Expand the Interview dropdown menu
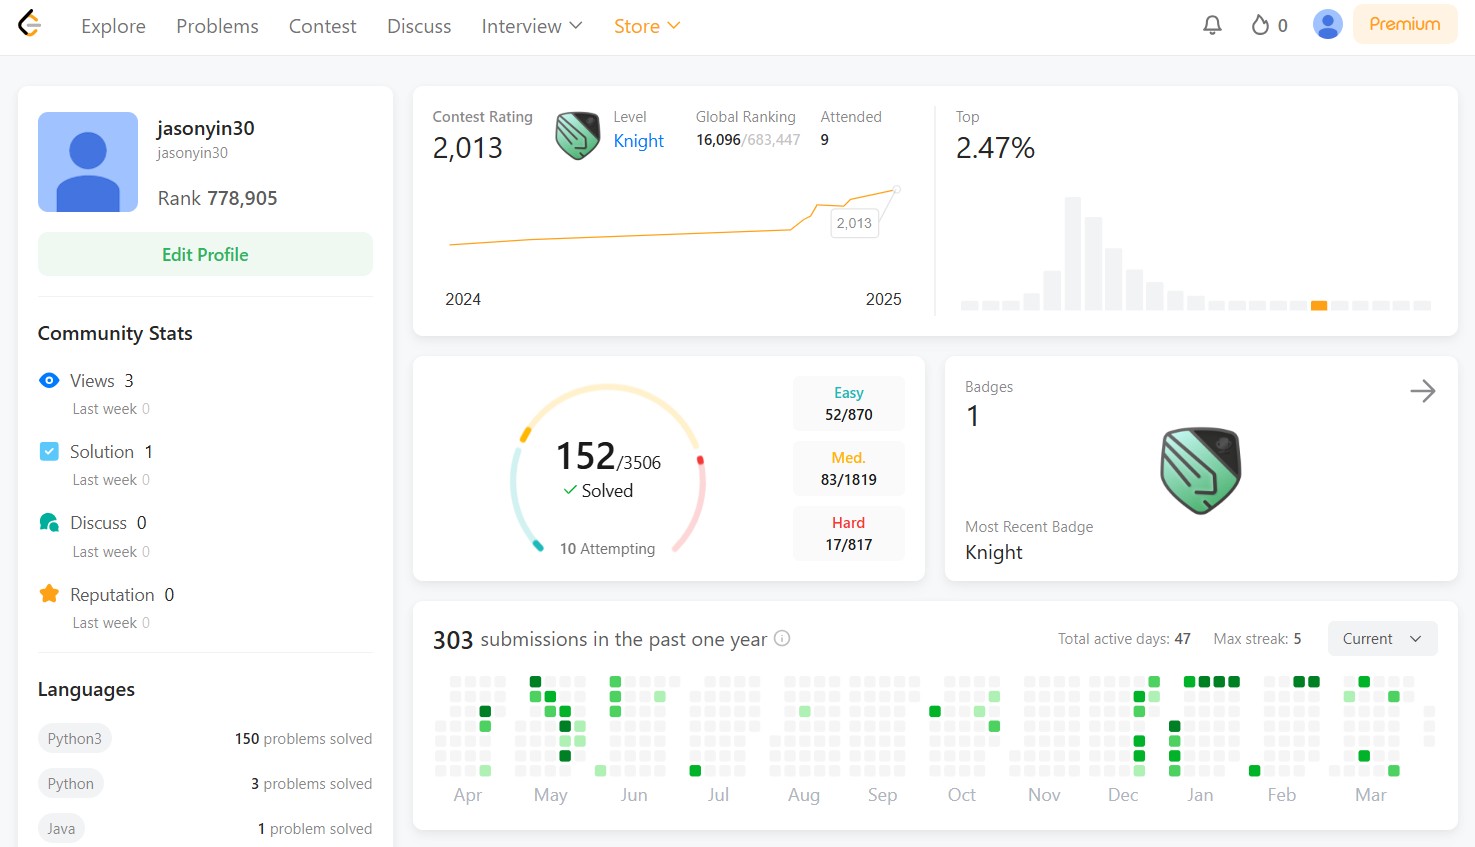Image resolution: width=1475 pixels, height=847 pixels. 531,26
